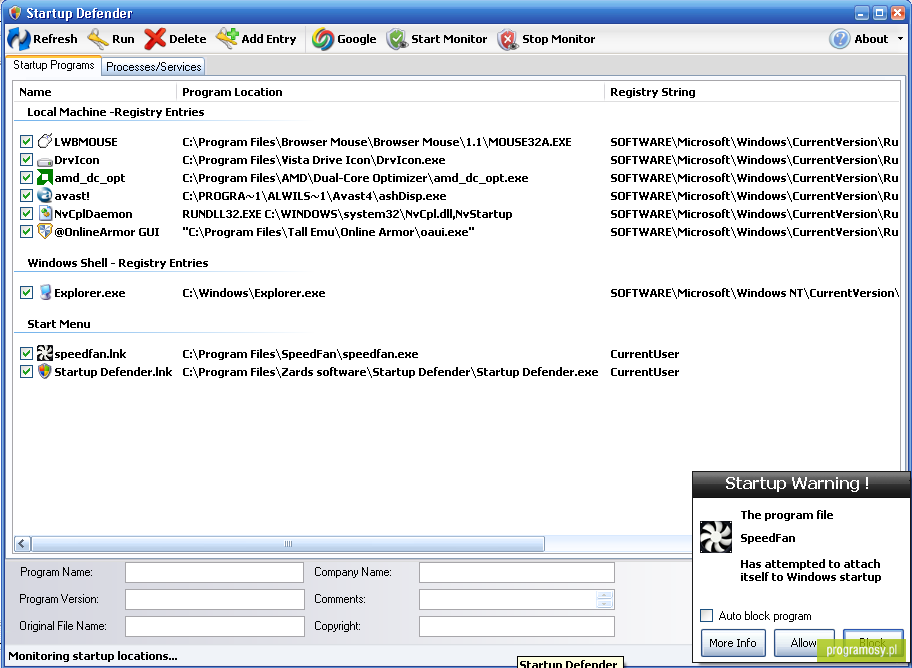Click the Comments field spinner arrows
Viewport: 912px width, 668px height.
[604, 599]
